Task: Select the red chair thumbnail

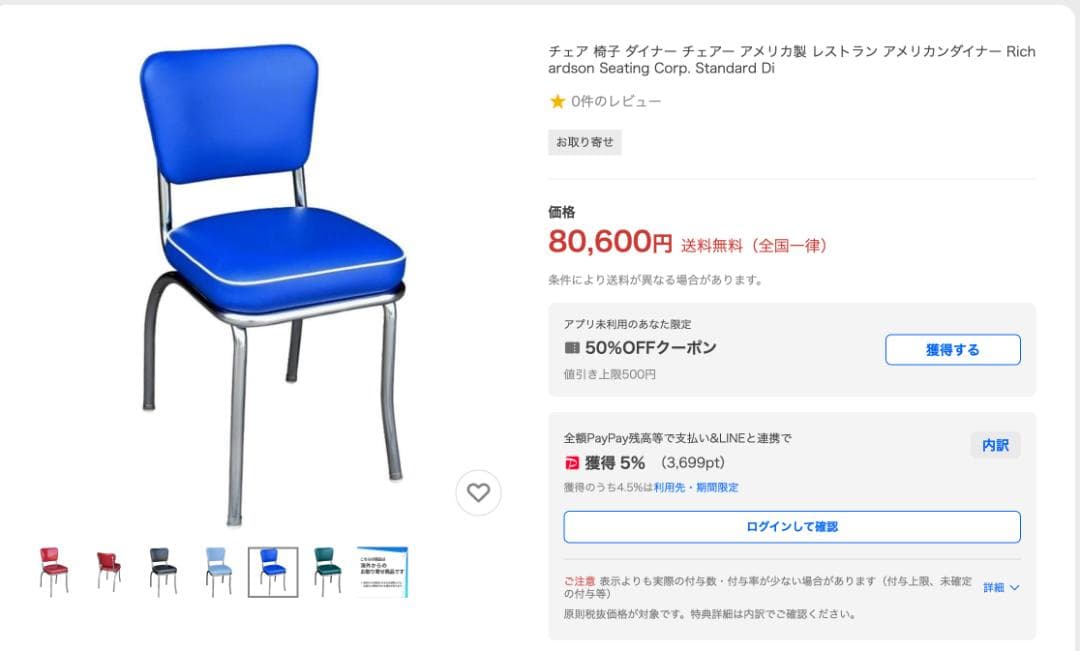Action: pos(55,570)
